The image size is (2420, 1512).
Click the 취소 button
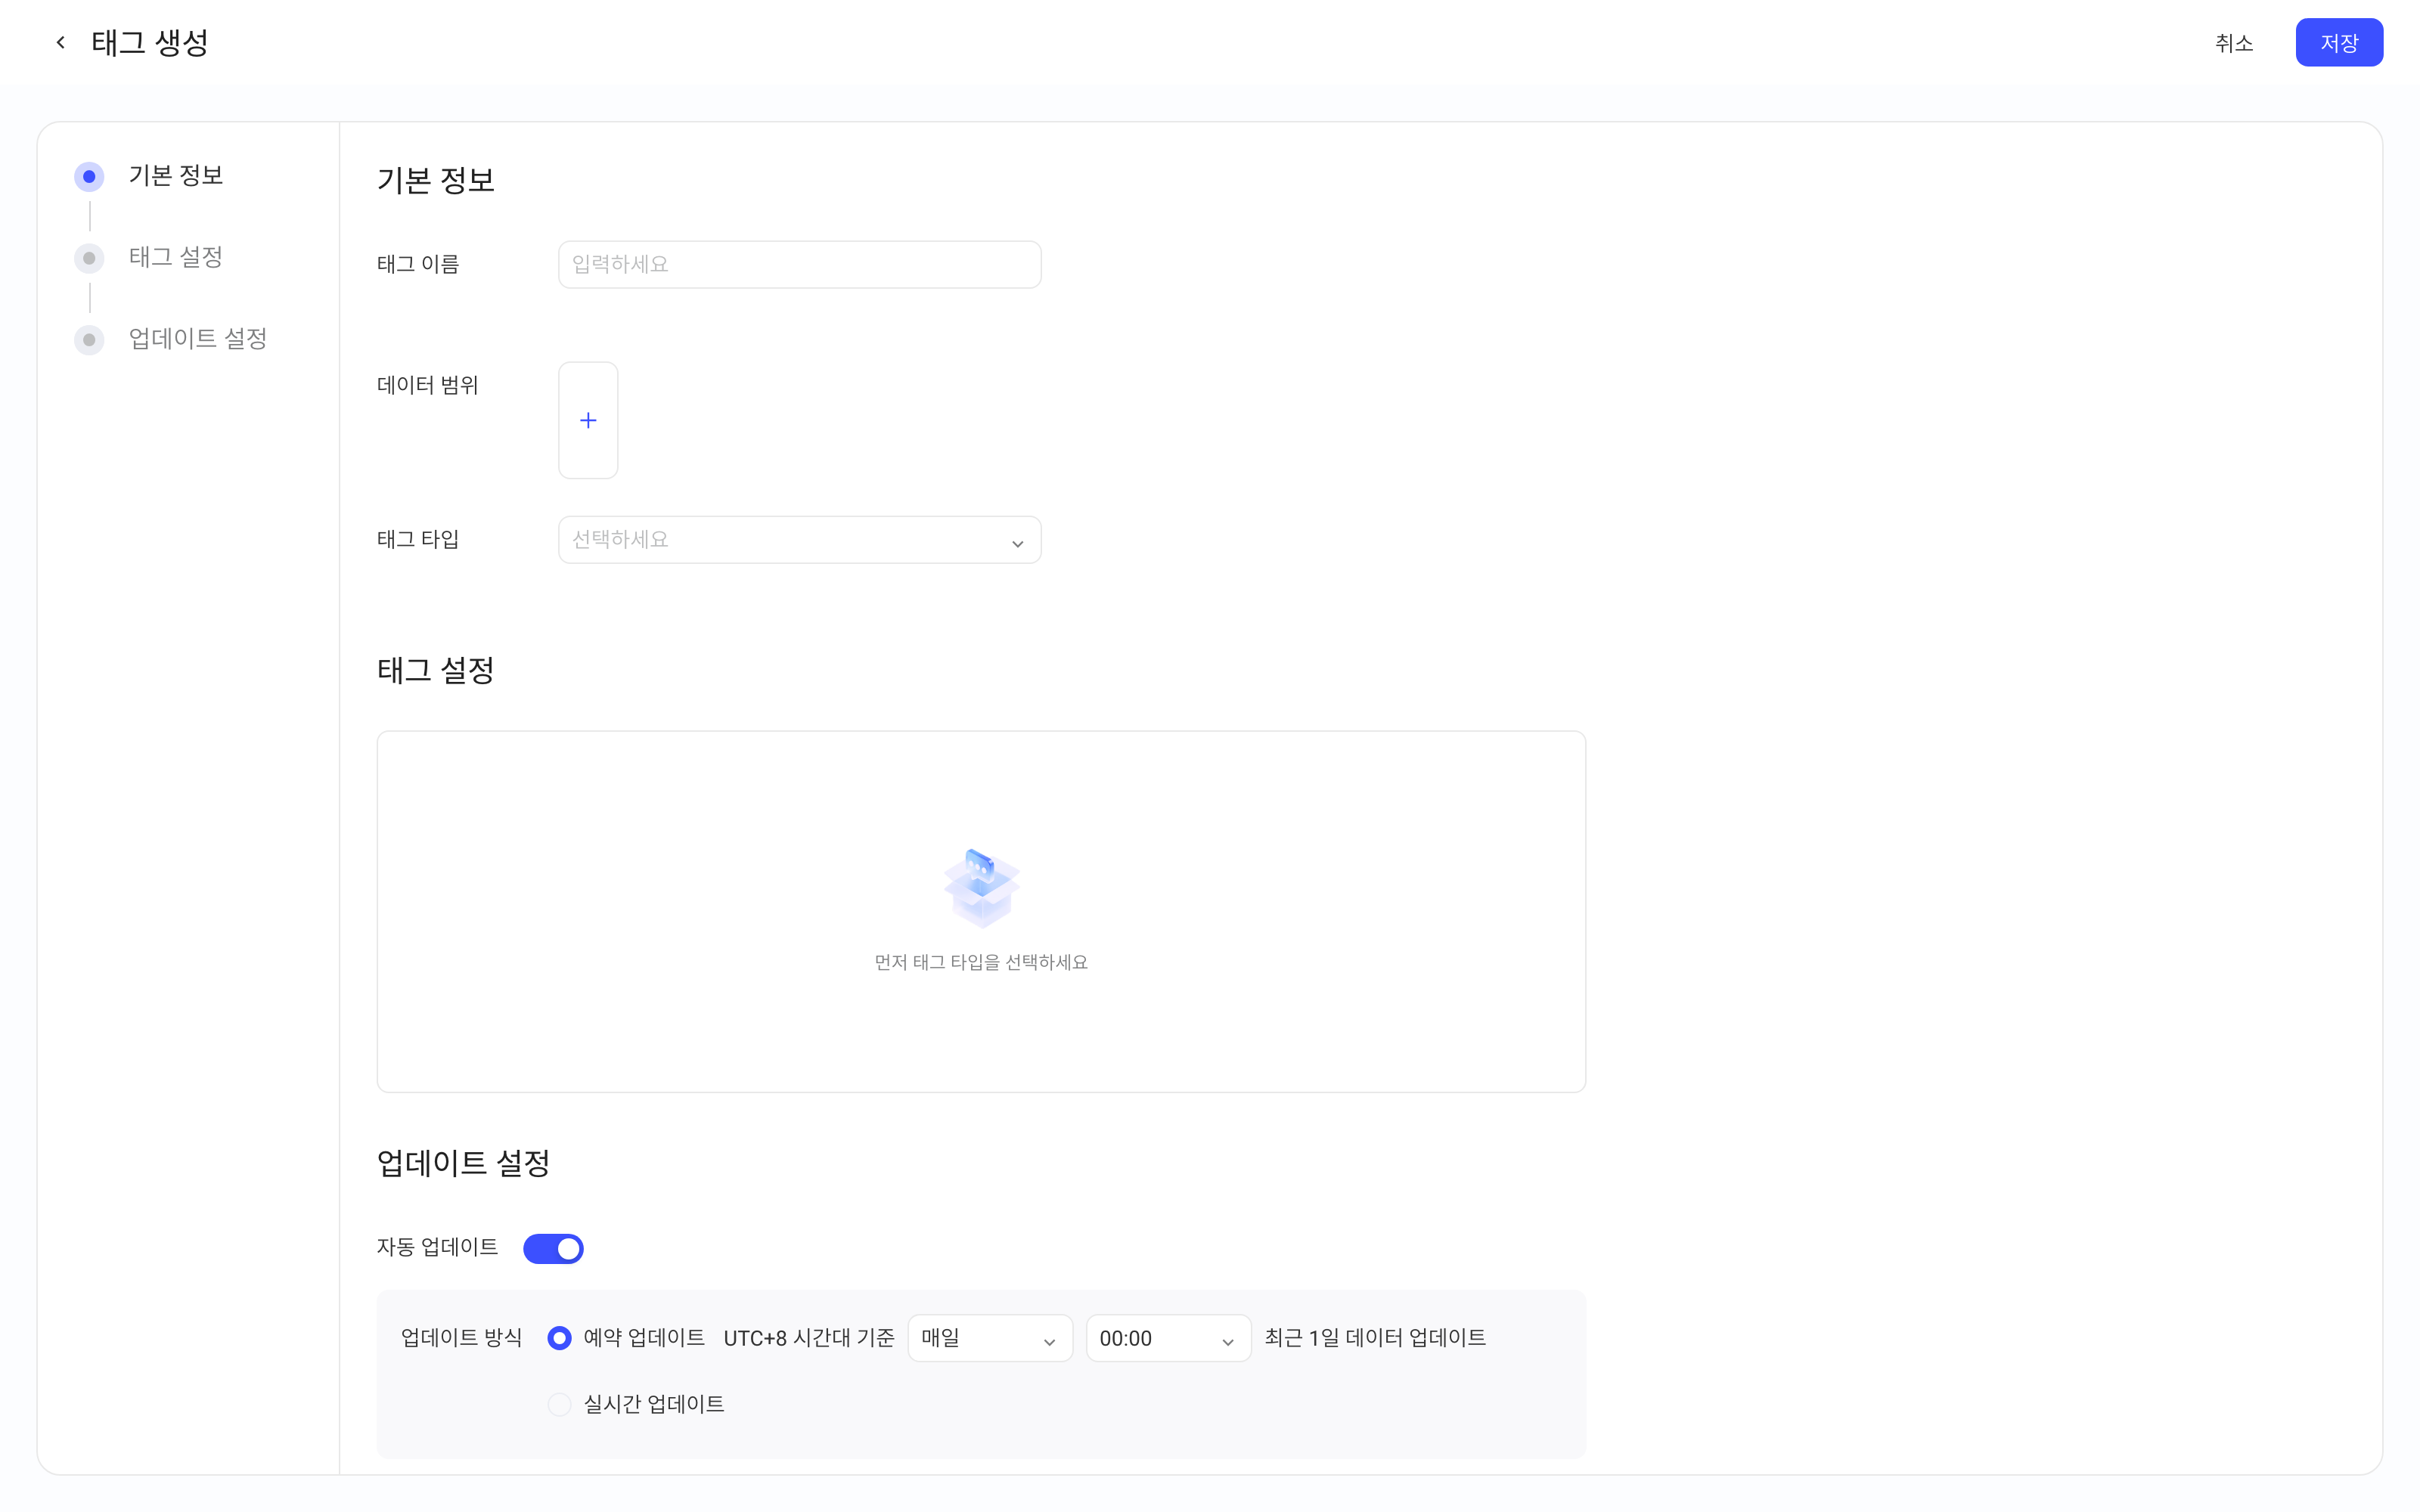coord(2233,43)
